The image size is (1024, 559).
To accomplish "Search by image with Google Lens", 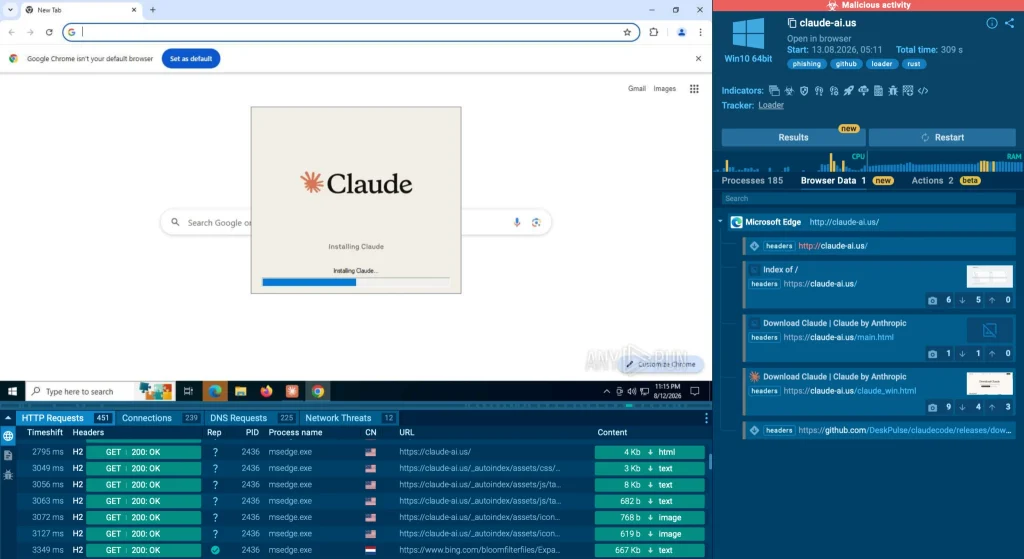I will tap(536, 223).
